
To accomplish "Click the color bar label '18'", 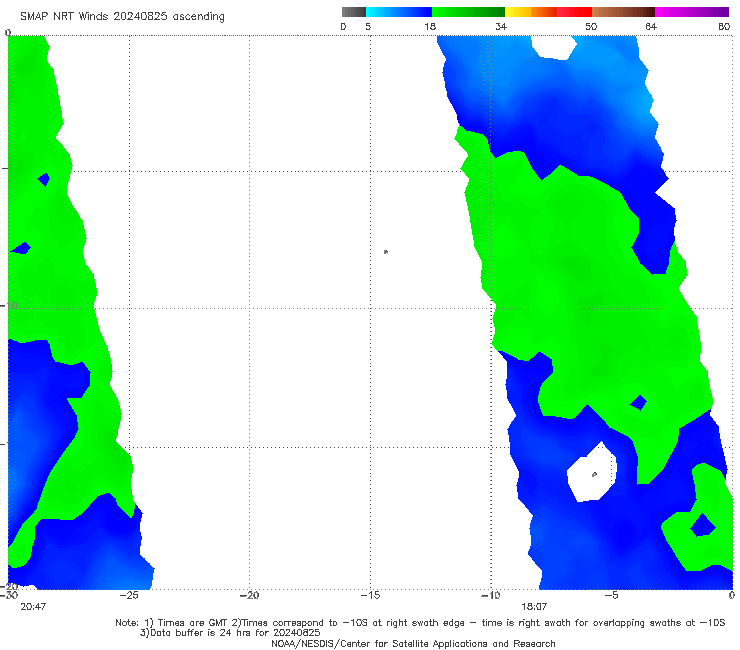I will coord(430,26).
